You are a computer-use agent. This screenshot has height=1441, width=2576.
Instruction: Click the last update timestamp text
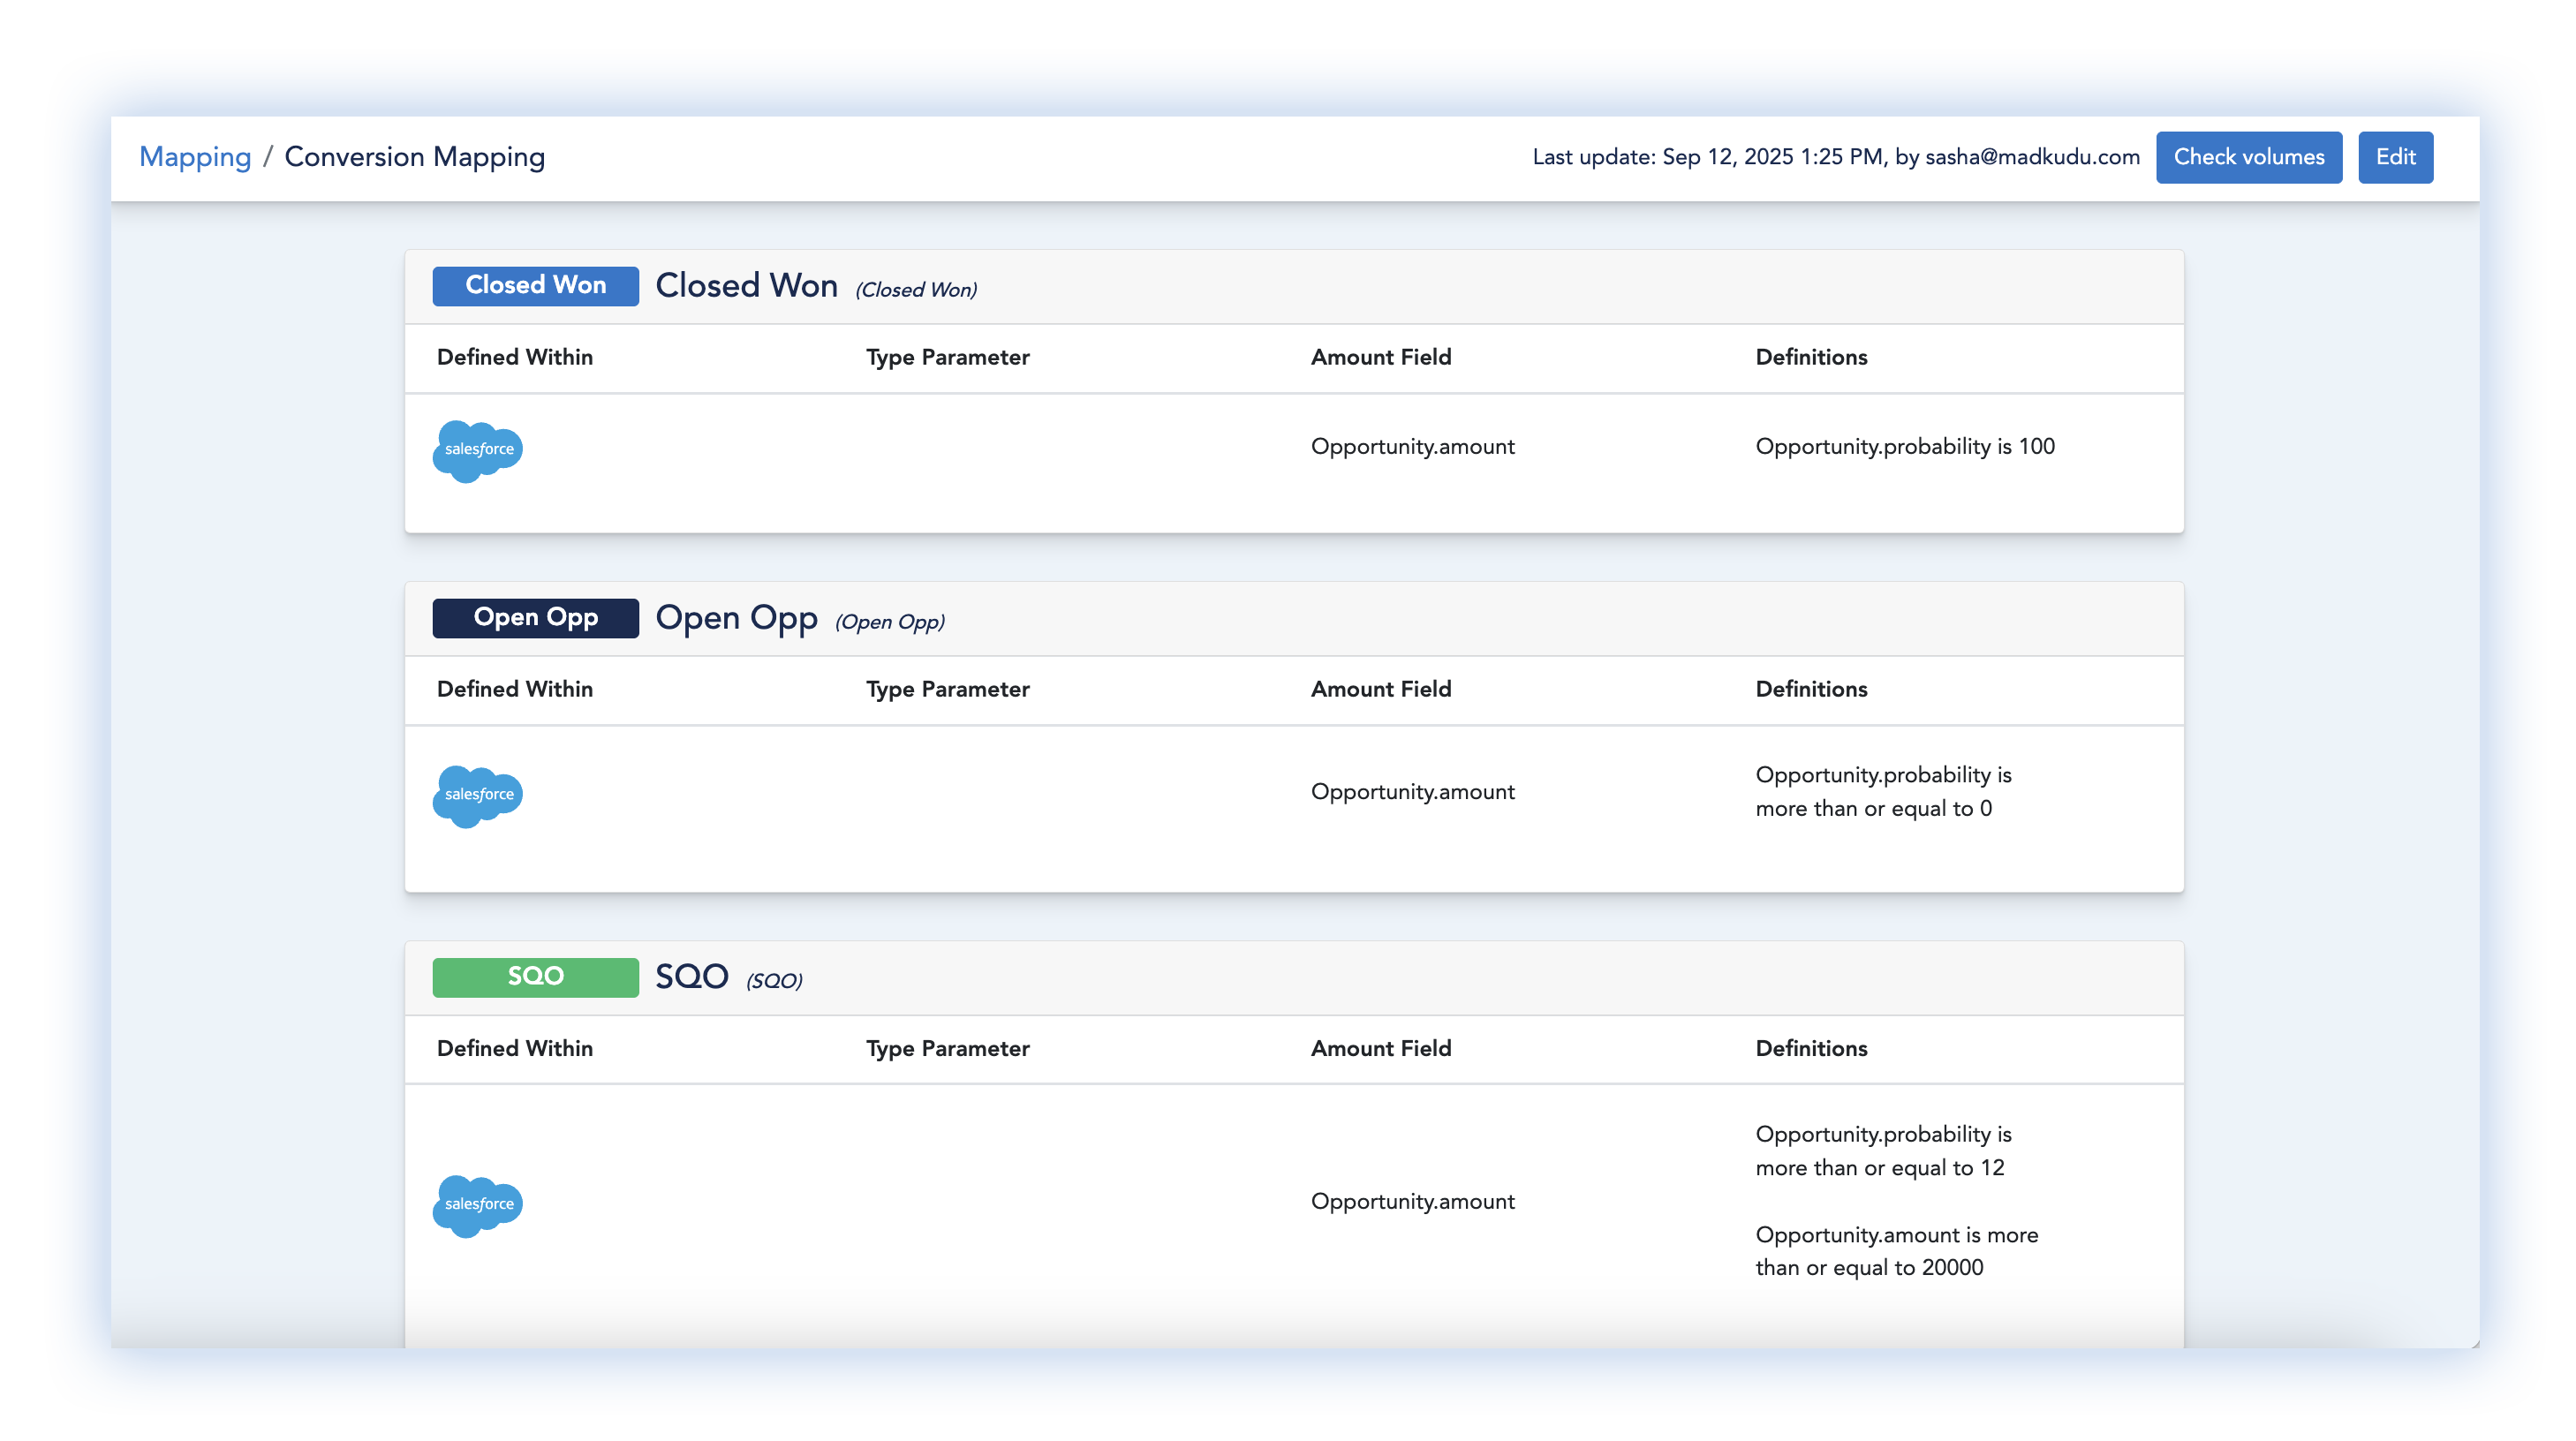[x=1835, y=157]
